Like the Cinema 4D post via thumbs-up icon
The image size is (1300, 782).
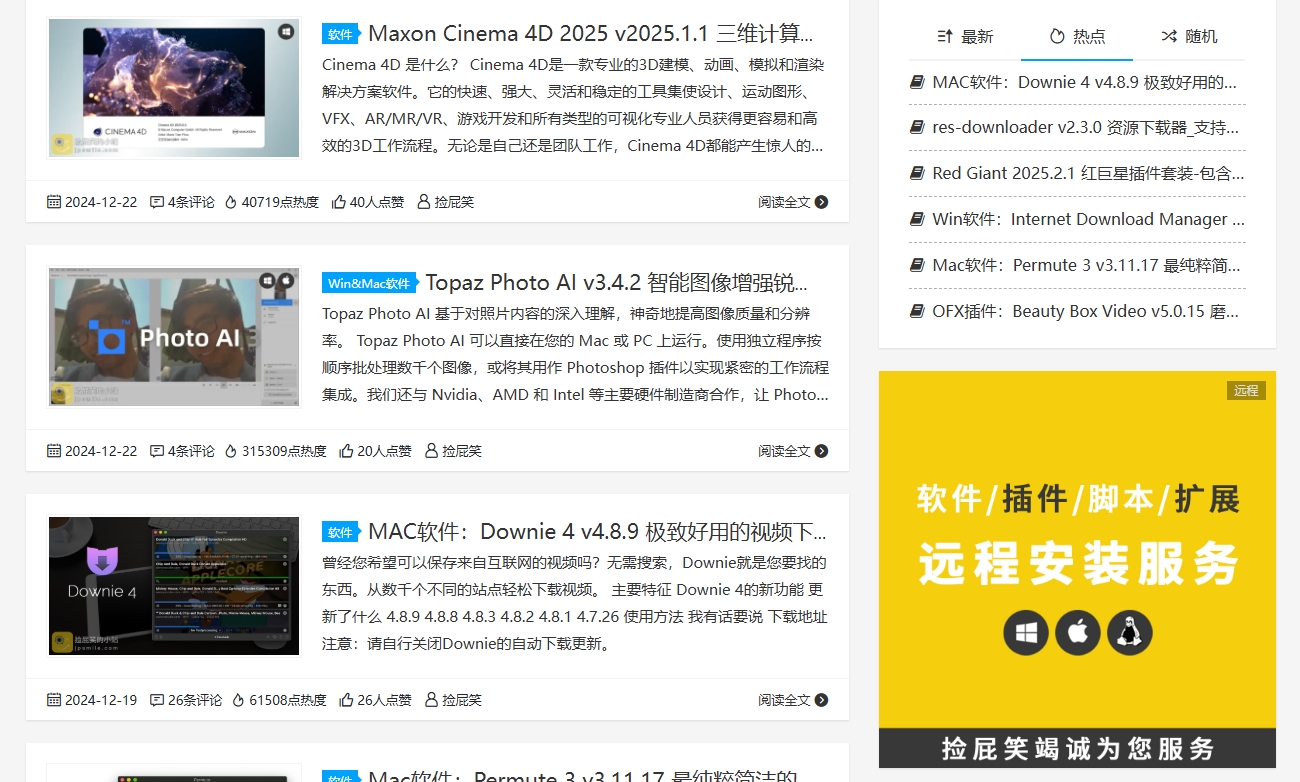(x=339, y=202)
